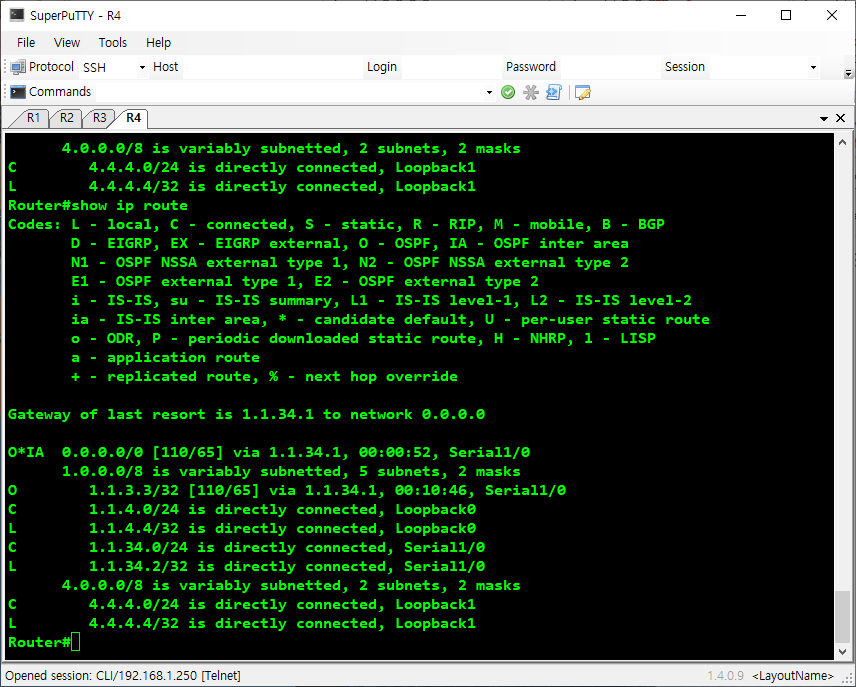Screen dimensions: 856x687
Task: Click the Protocol computer icon
Action: tap(17, 67)
